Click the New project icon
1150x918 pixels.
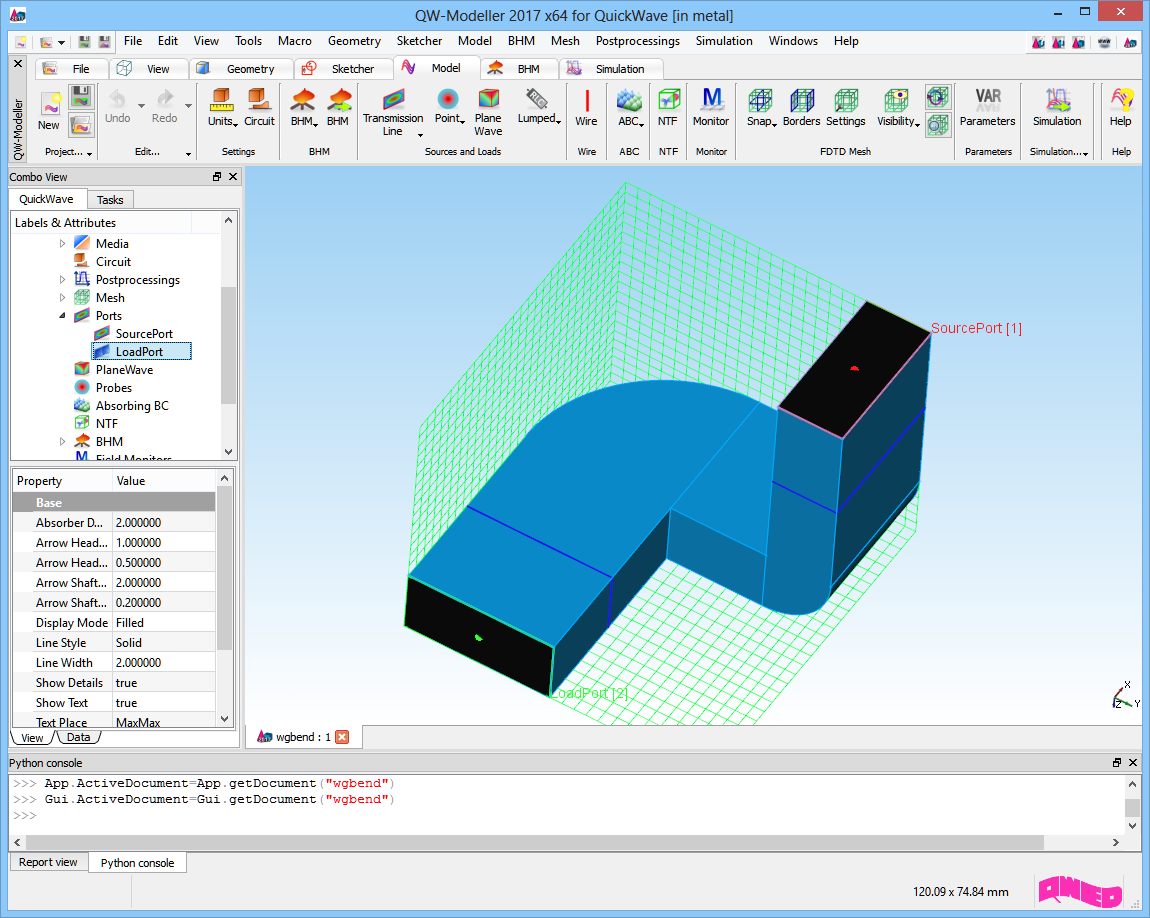pyautogui.click(x=50, y=105)
